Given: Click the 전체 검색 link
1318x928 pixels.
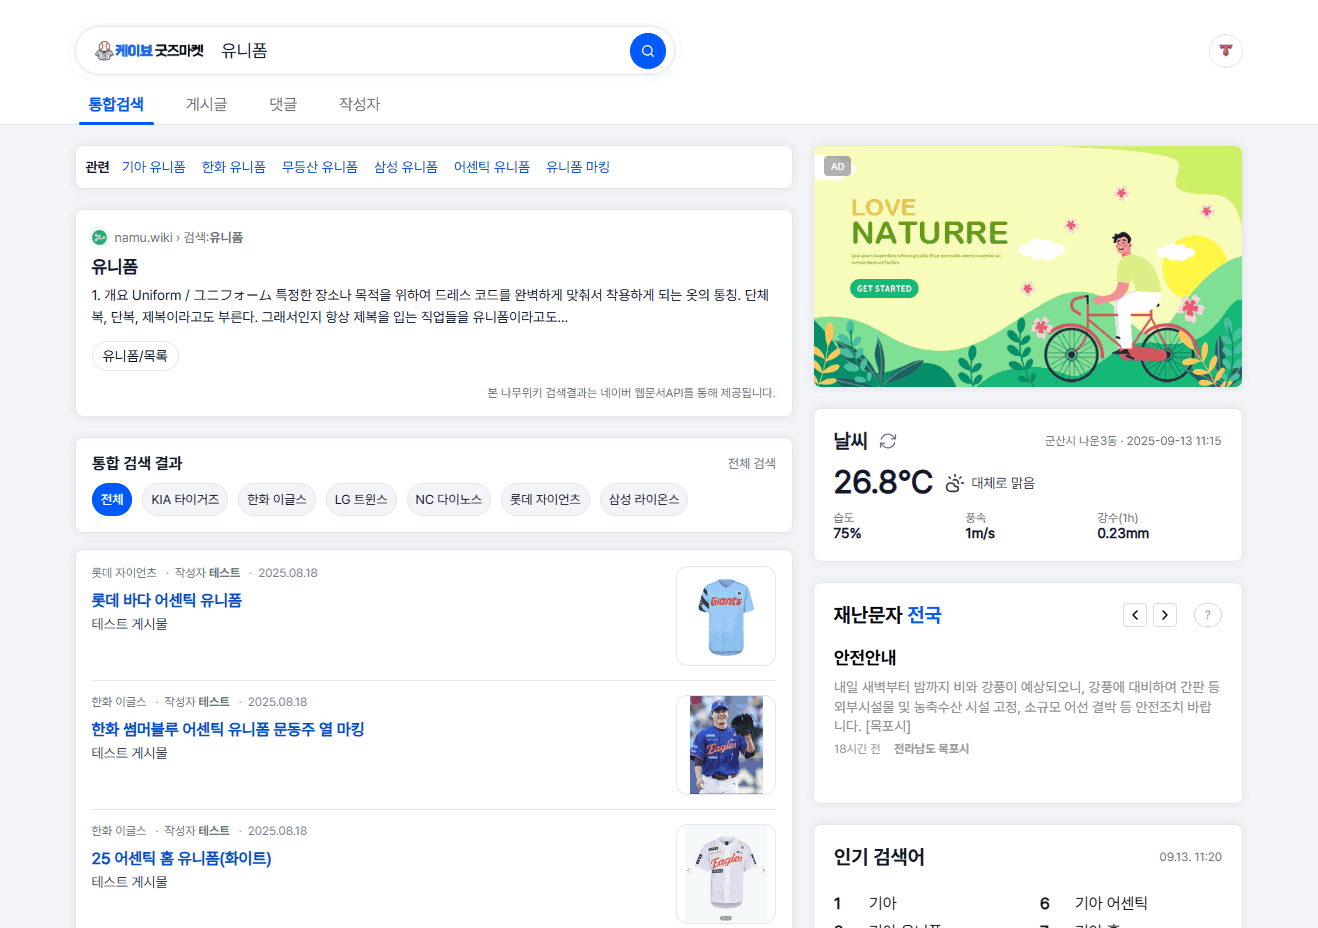Looking at the screenshot, I should tap(752, 463).
